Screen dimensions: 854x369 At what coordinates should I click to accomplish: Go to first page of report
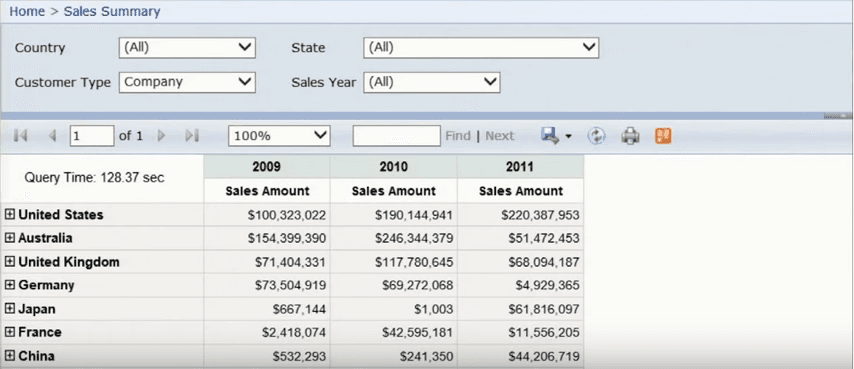tap(20, 136)
